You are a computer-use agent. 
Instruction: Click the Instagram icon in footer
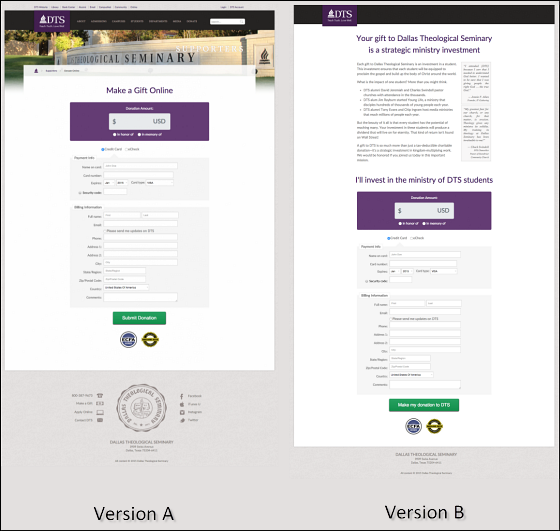pyautogui.click(x=182, y=412)
